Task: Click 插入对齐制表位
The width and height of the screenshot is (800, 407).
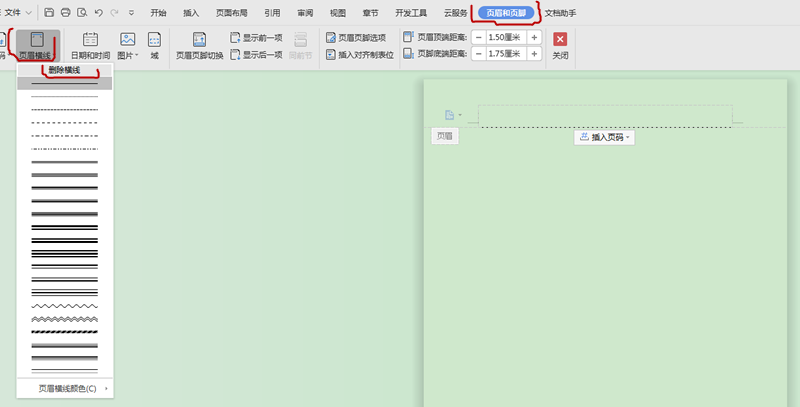Action: [x=360, y=55]
